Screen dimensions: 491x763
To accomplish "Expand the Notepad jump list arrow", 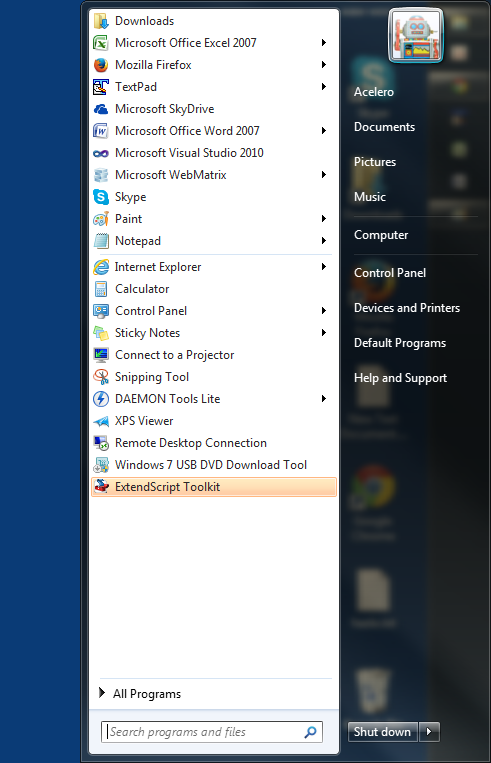I will (324, 241).
